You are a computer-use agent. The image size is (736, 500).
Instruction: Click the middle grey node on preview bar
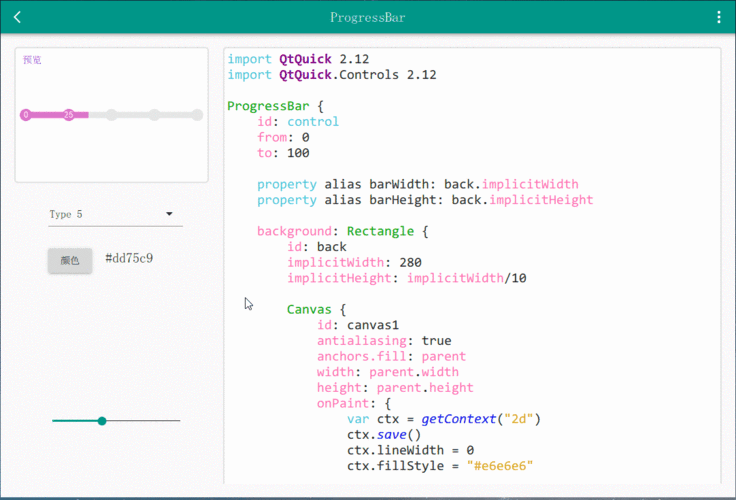(111, 115)
